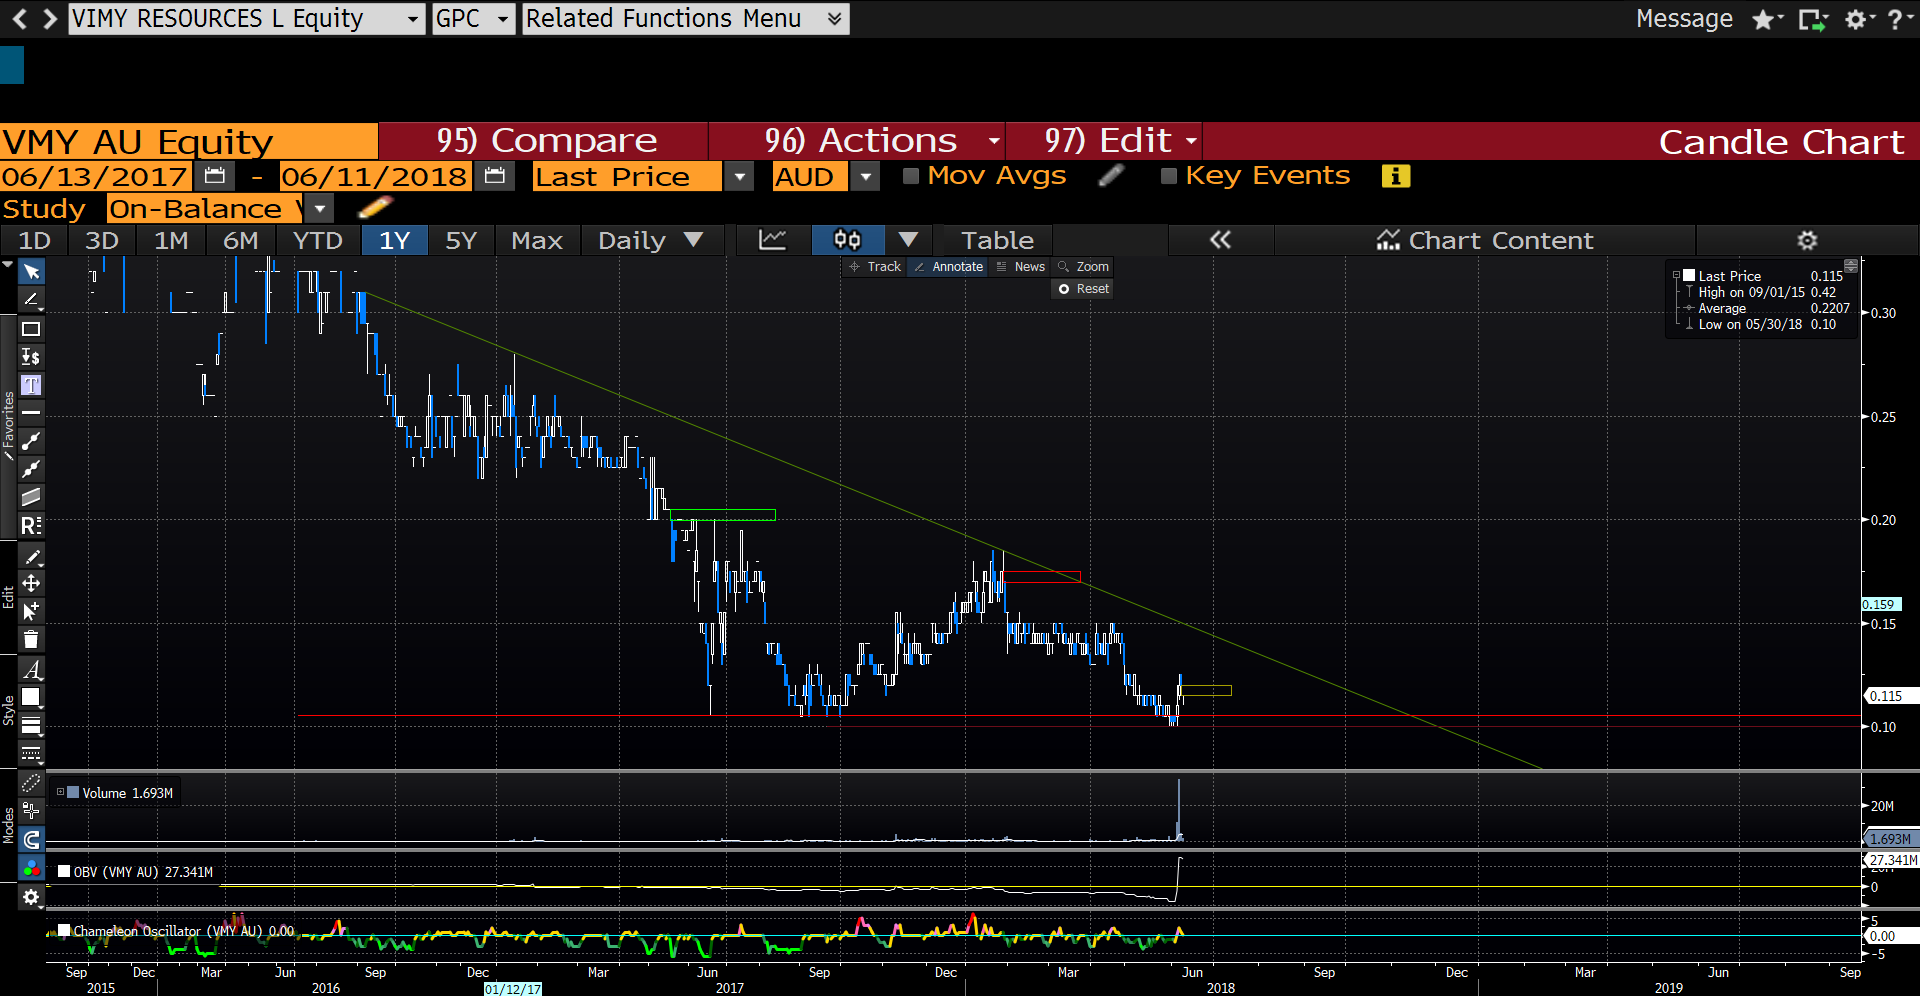Open the export window icon
The width and height of the screenshot is (1920, 996).
[x=1811, y=19]
